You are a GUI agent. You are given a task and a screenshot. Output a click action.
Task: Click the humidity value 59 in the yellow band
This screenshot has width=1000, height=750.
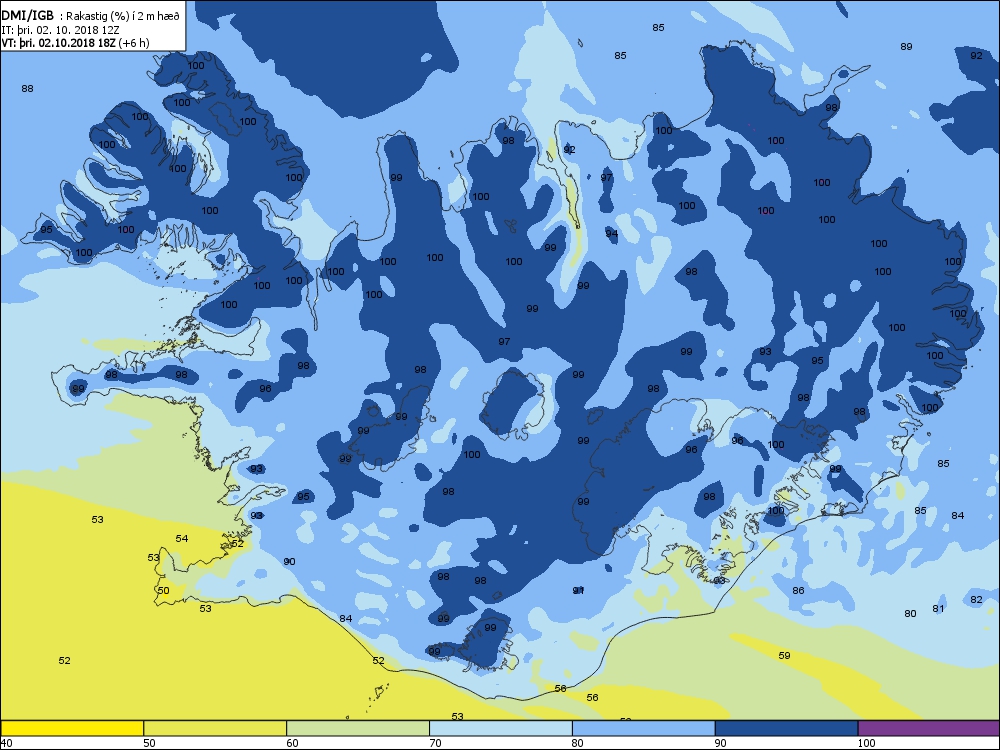784,656
